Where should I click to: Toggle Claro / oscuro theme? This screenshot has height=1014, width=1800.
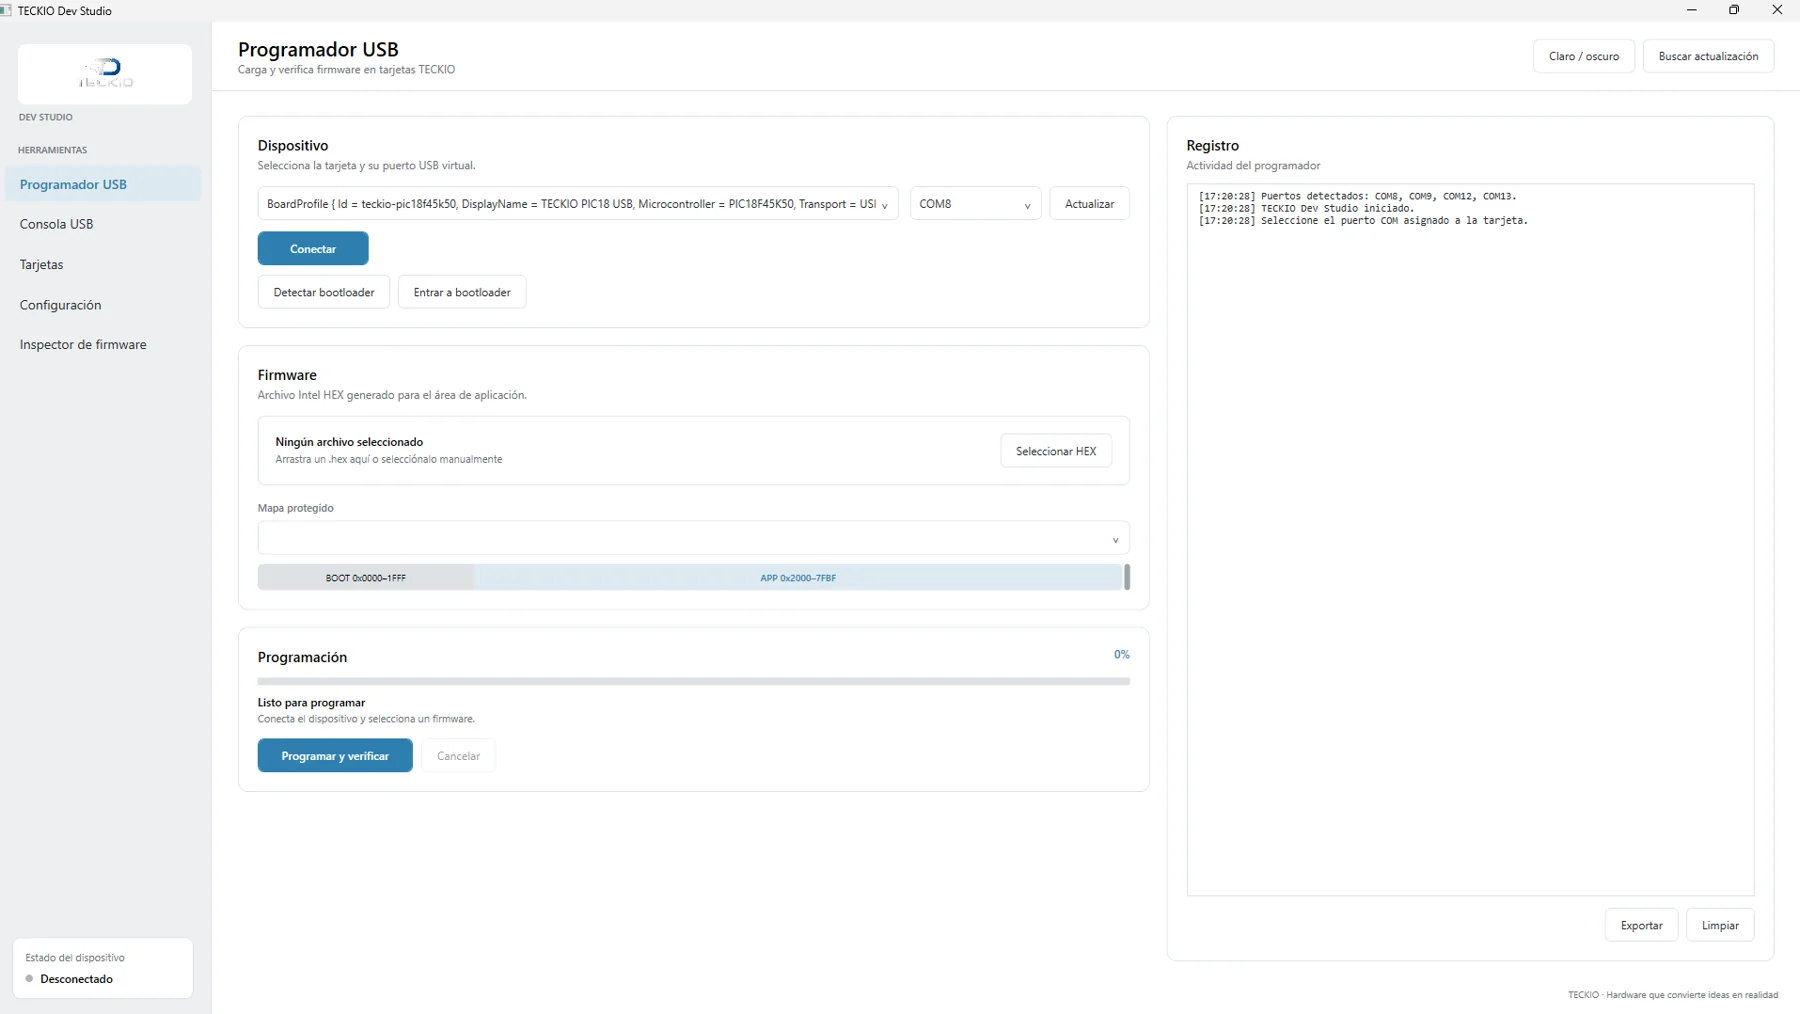[x=1584, y=56]
